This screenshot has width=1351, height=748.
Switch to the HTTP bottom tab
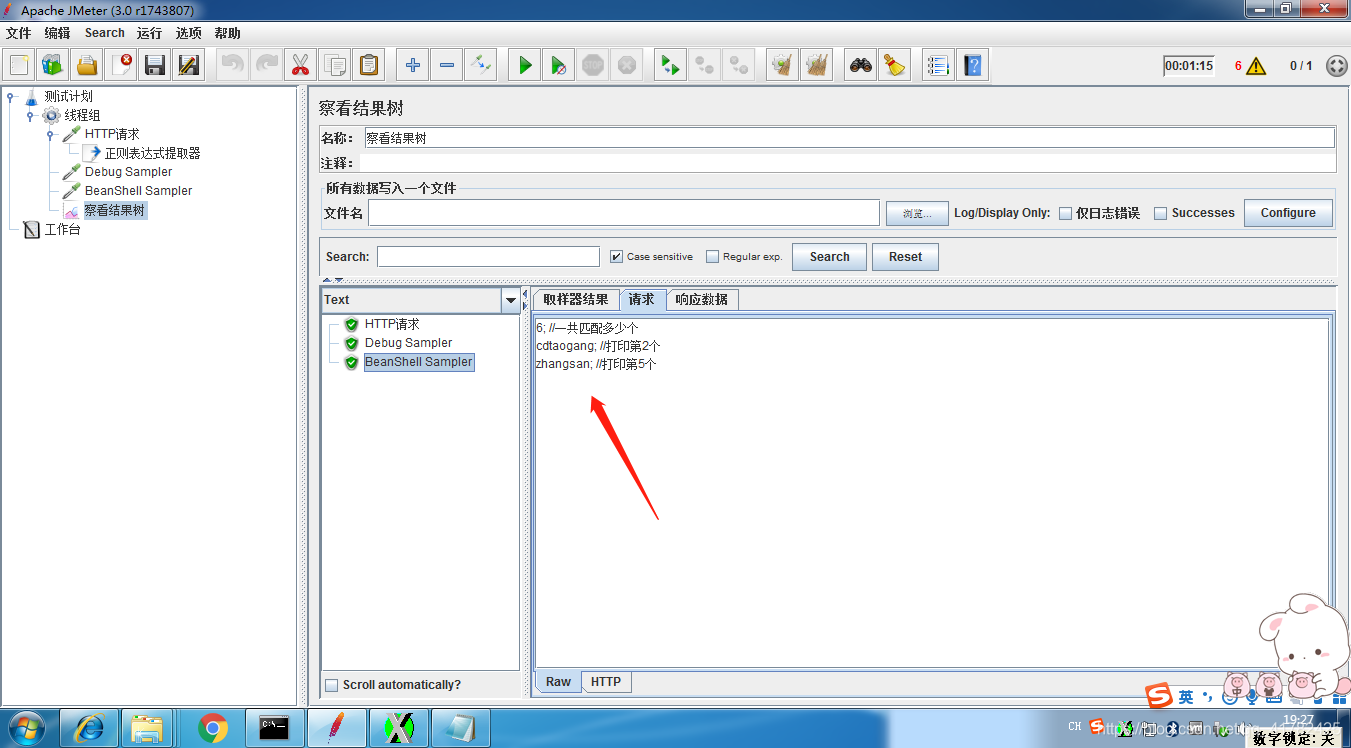[x=606, y=682]
